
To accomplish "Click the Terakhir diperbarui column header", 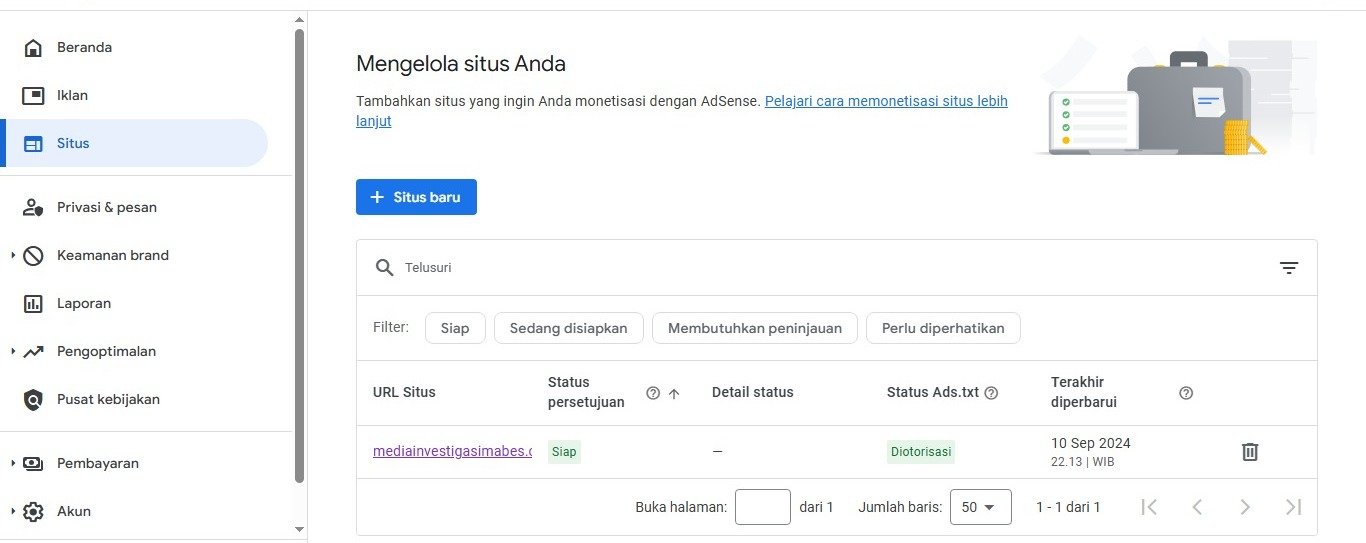I will 1084,392.
